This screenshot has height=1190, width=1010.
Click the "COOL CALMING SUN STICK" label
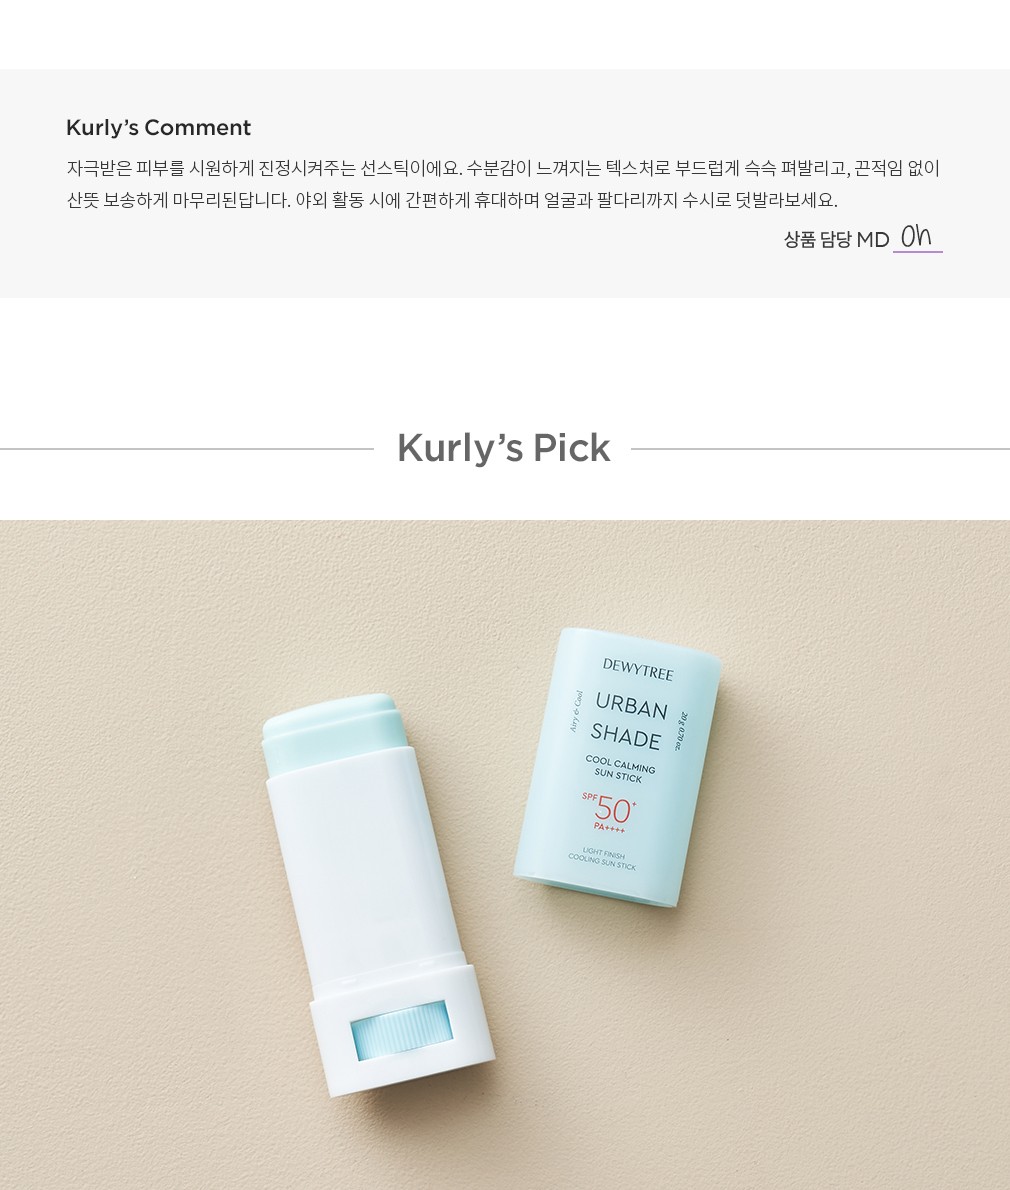click(x=619, y=768)
